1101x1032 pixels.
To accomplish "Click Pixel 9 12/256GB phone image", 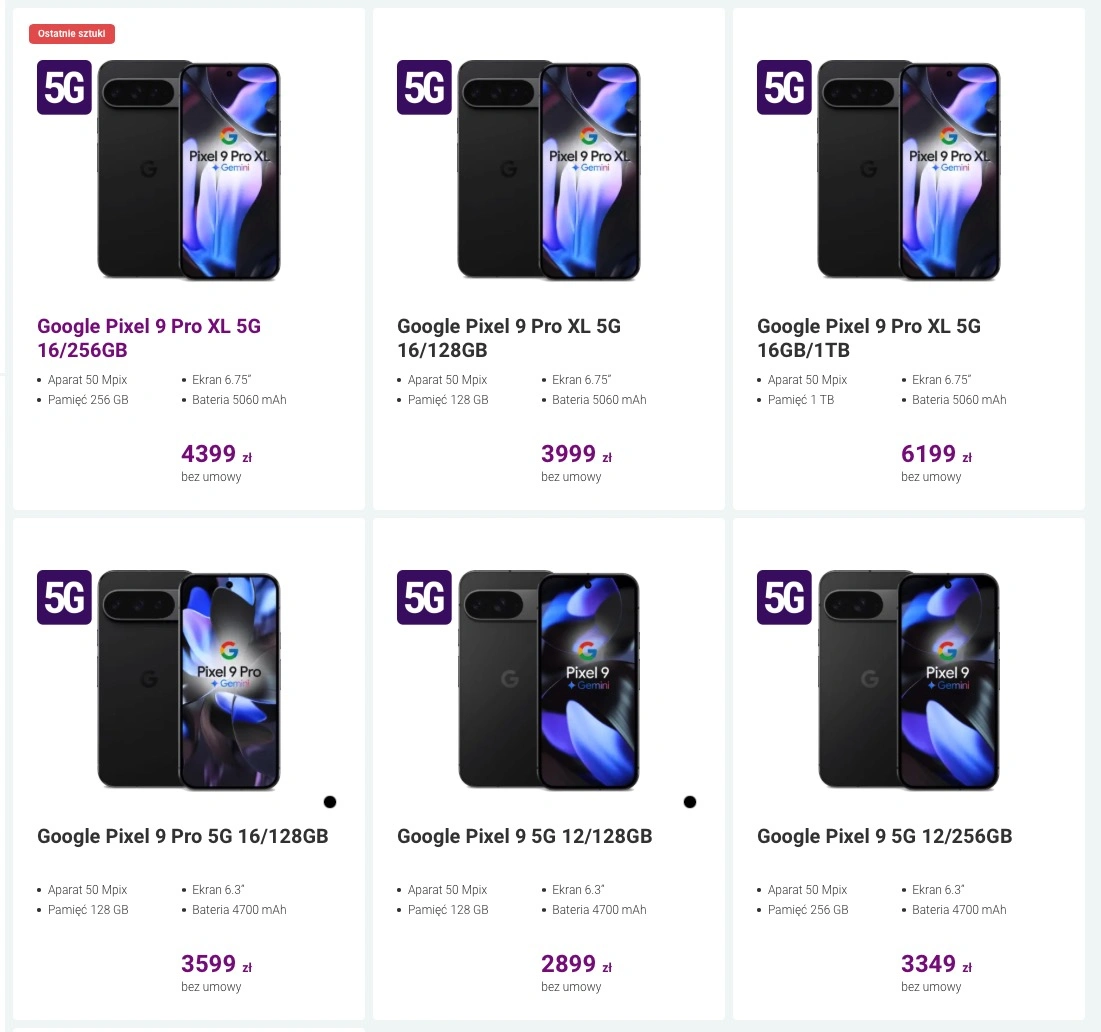I will tap(909, 680).
